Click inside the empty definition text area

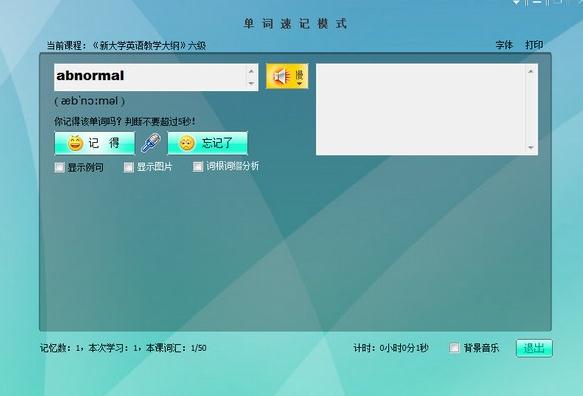coord(422,109)
